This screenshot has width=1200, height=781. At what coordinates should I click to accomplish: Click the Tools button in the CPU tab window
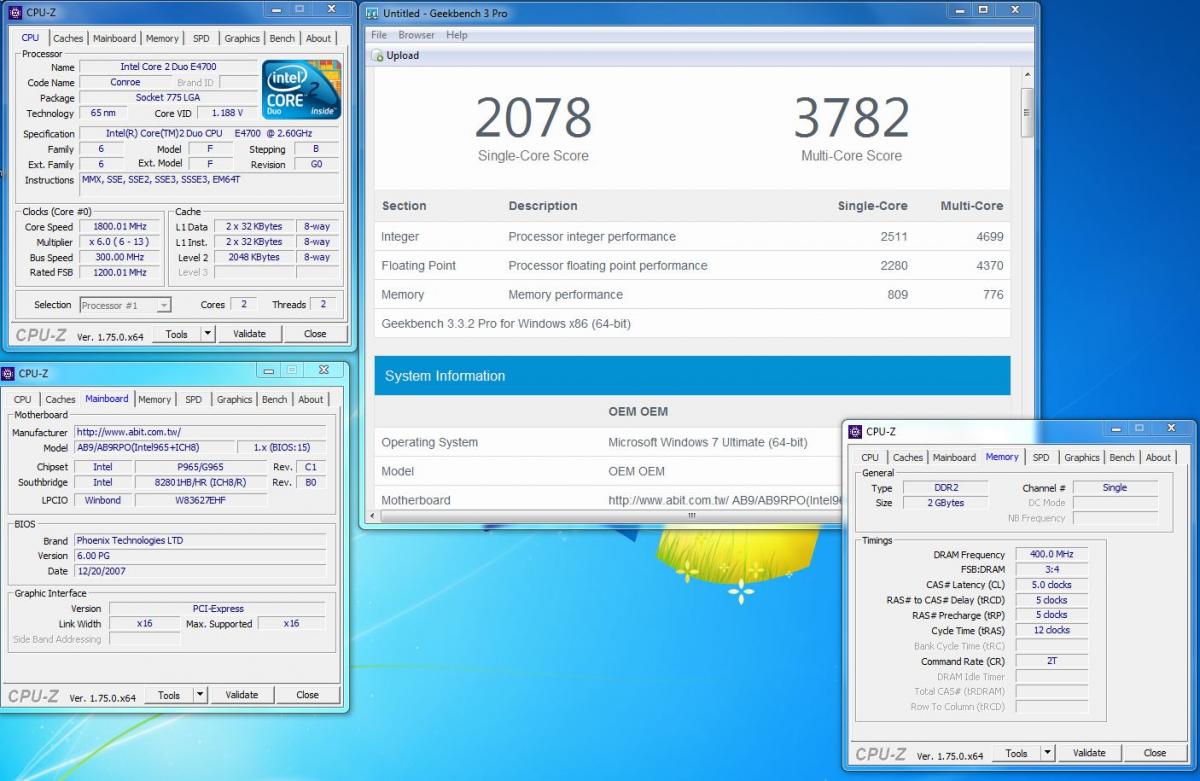point(177,334)
